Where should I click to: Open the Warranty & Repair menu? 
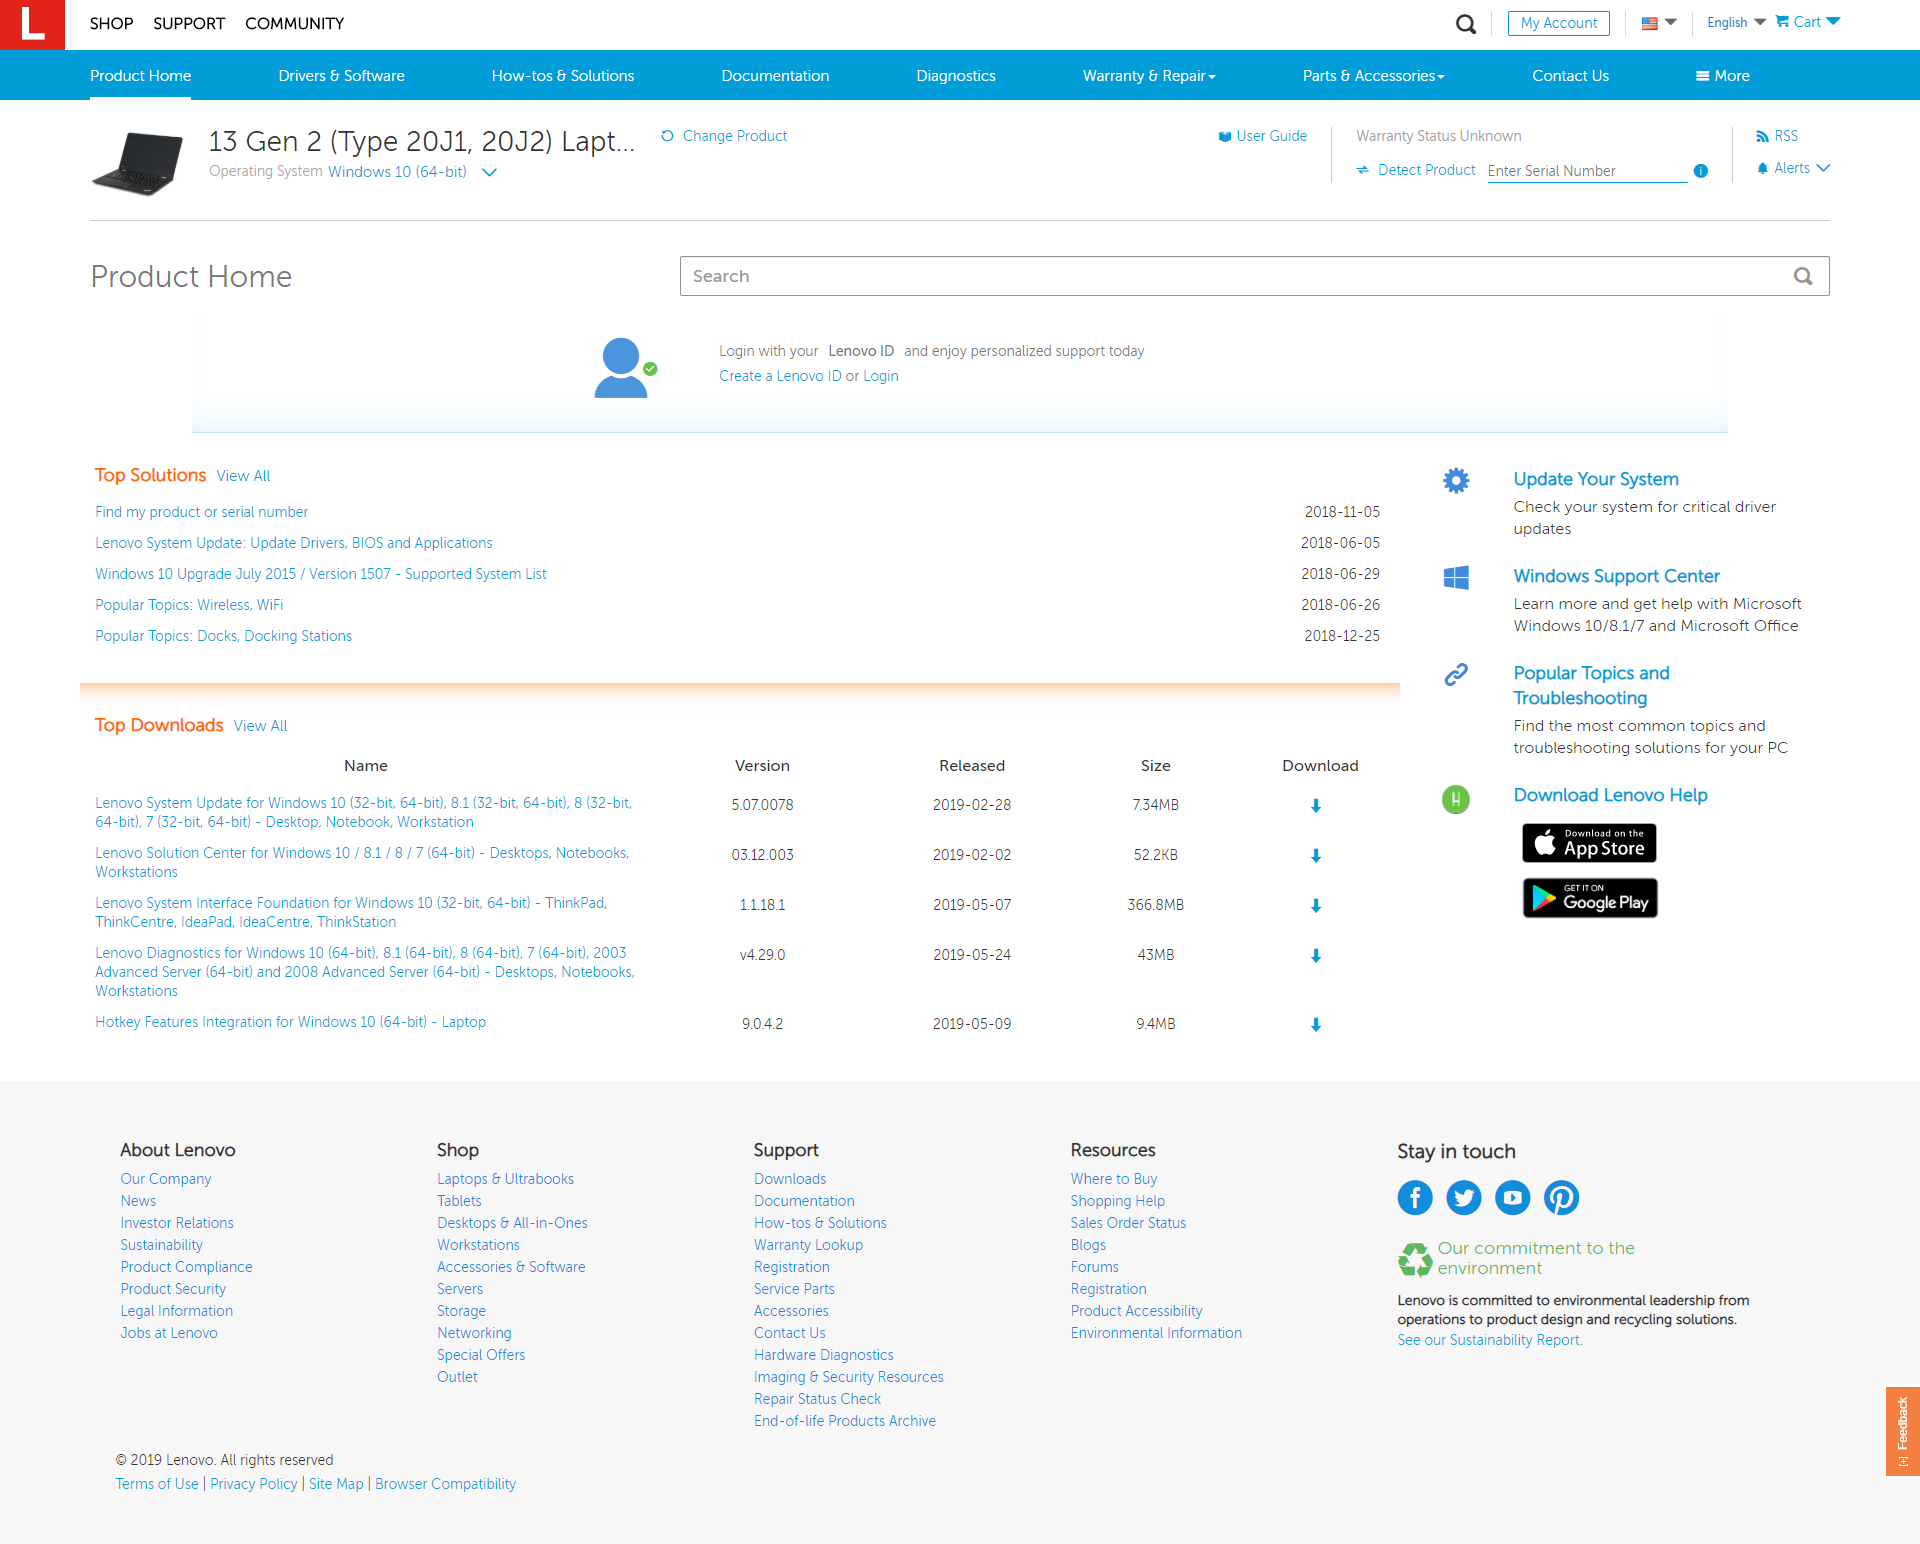click(1149, 76)
